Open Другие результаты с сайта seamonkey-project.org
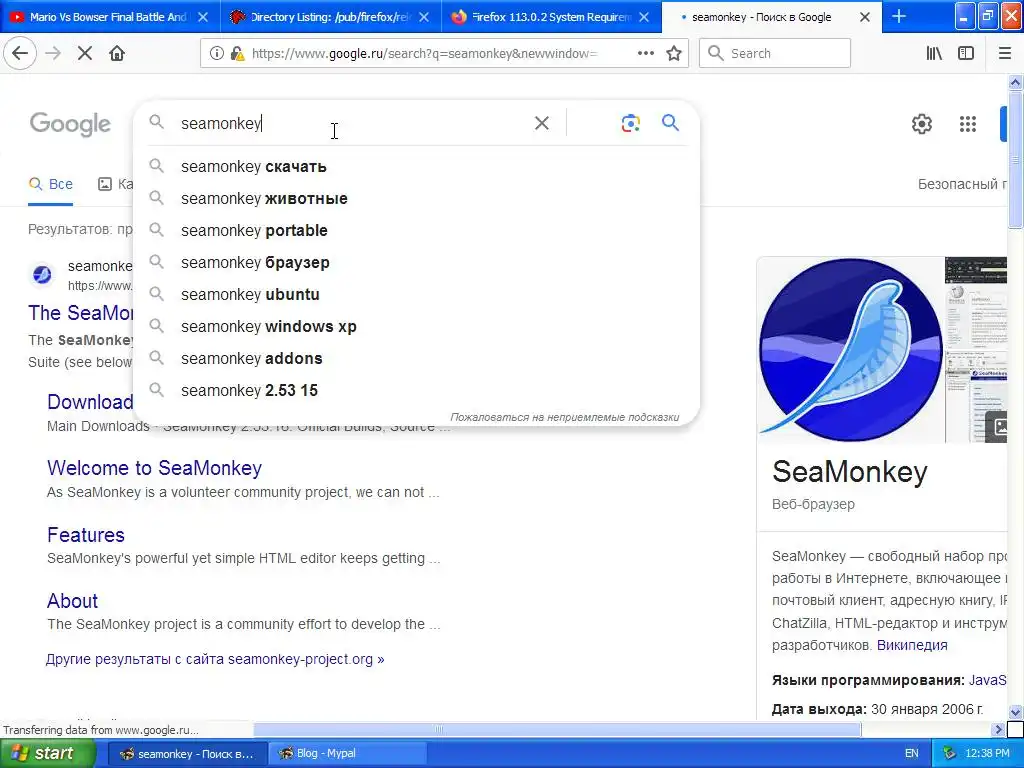 [x=215, y=659]
